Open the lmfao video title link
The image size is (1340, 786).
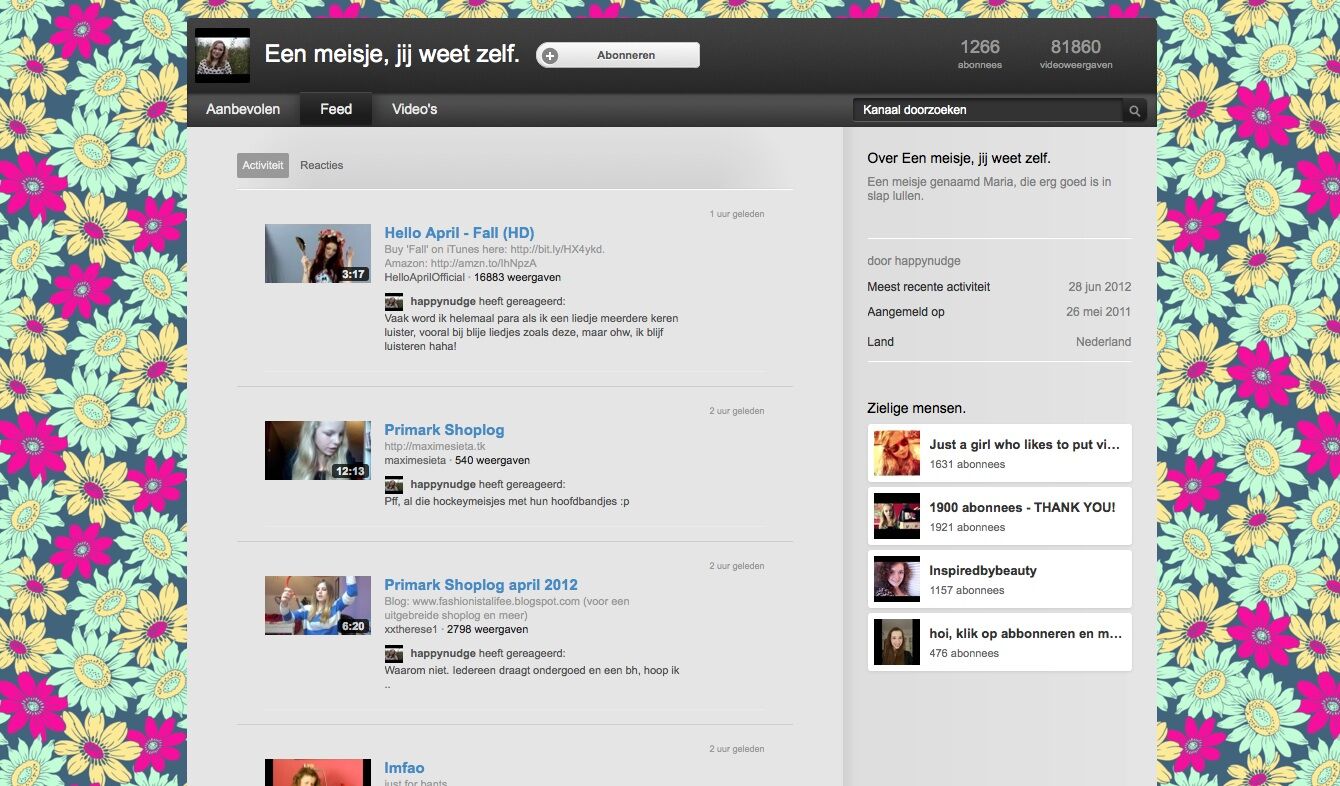(404, 768)
